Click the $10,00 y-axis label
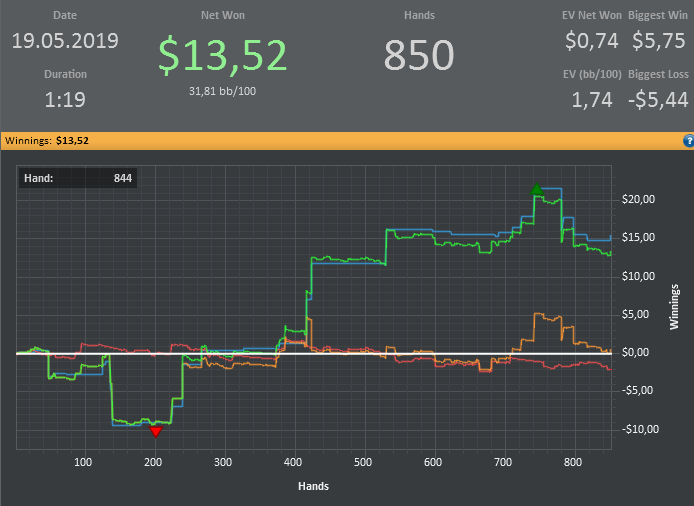Image resolution: width=694 pixels, height=506 pixels. [638, 276]
